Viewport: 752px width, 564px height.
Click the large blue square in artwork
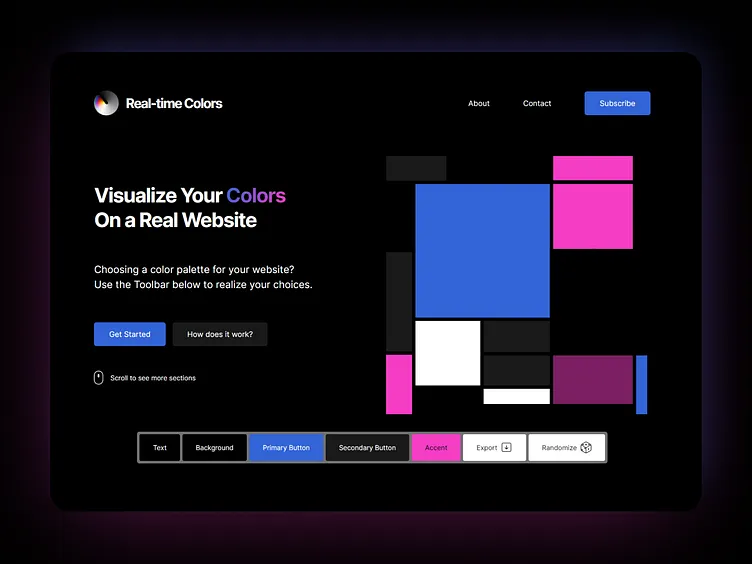[482, 251]
